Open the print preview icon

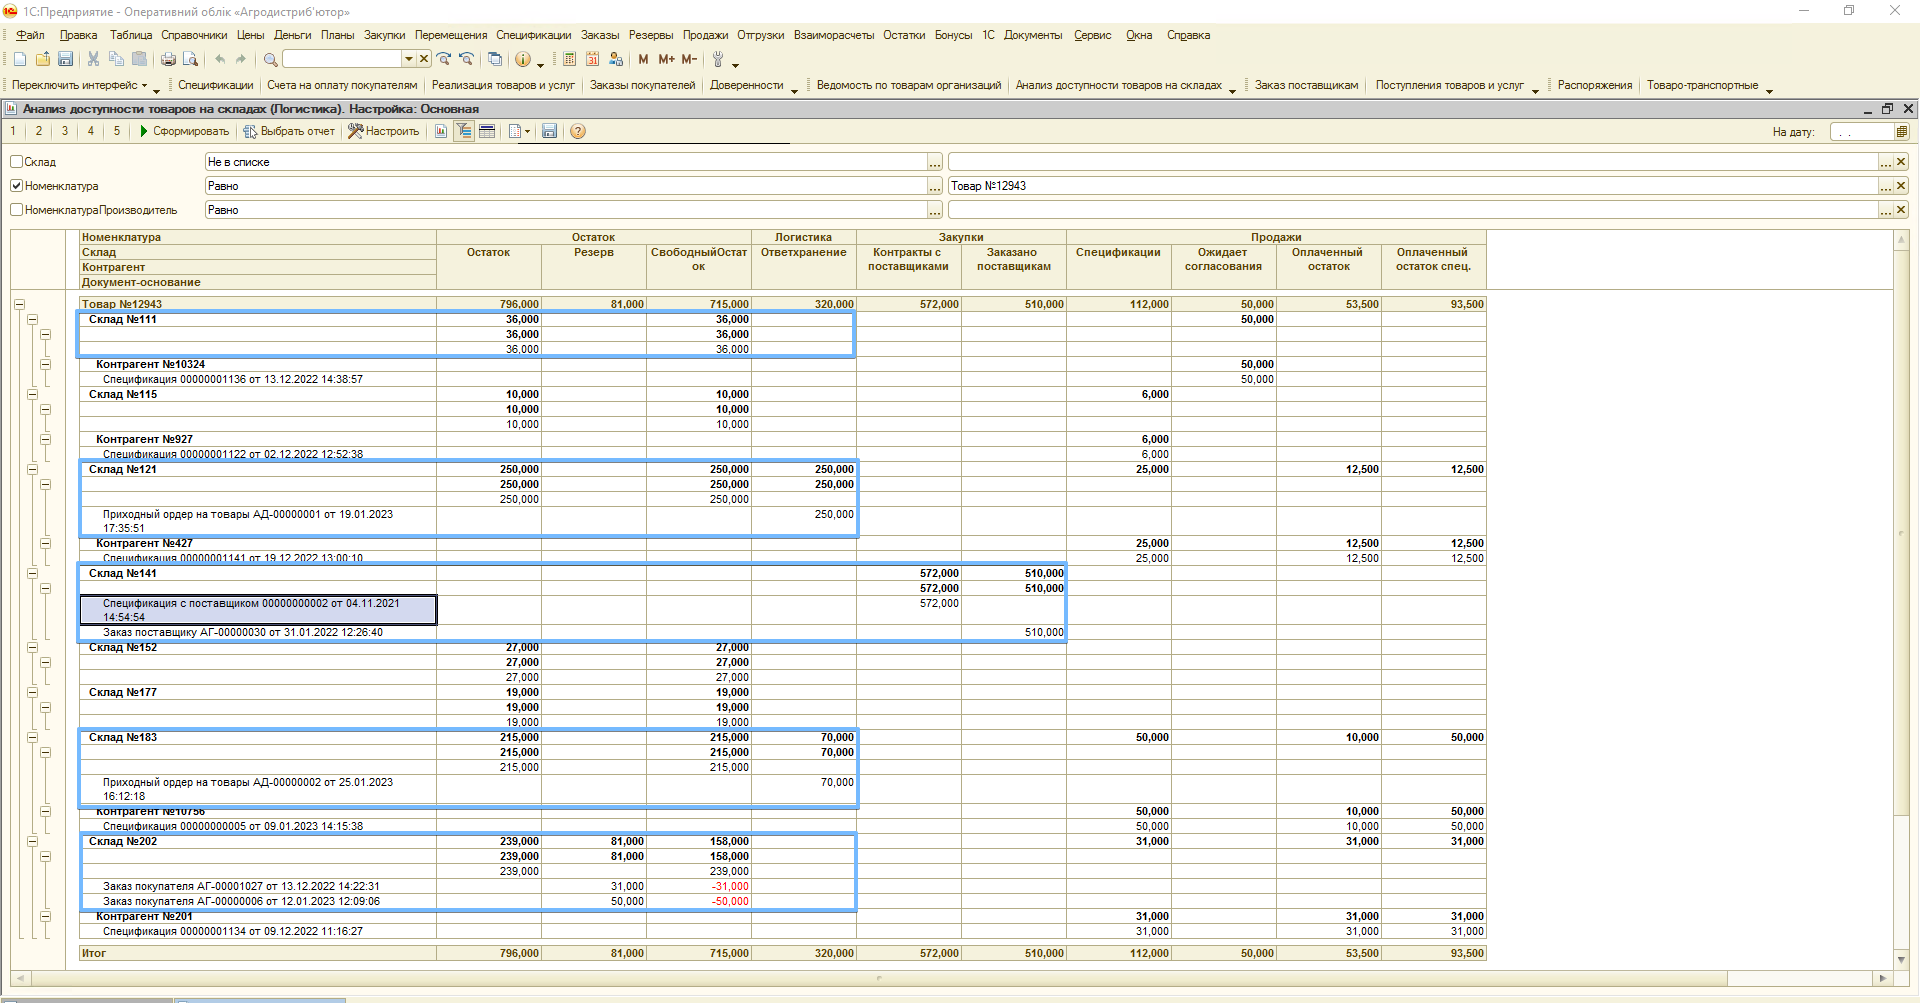pos(190,60)
